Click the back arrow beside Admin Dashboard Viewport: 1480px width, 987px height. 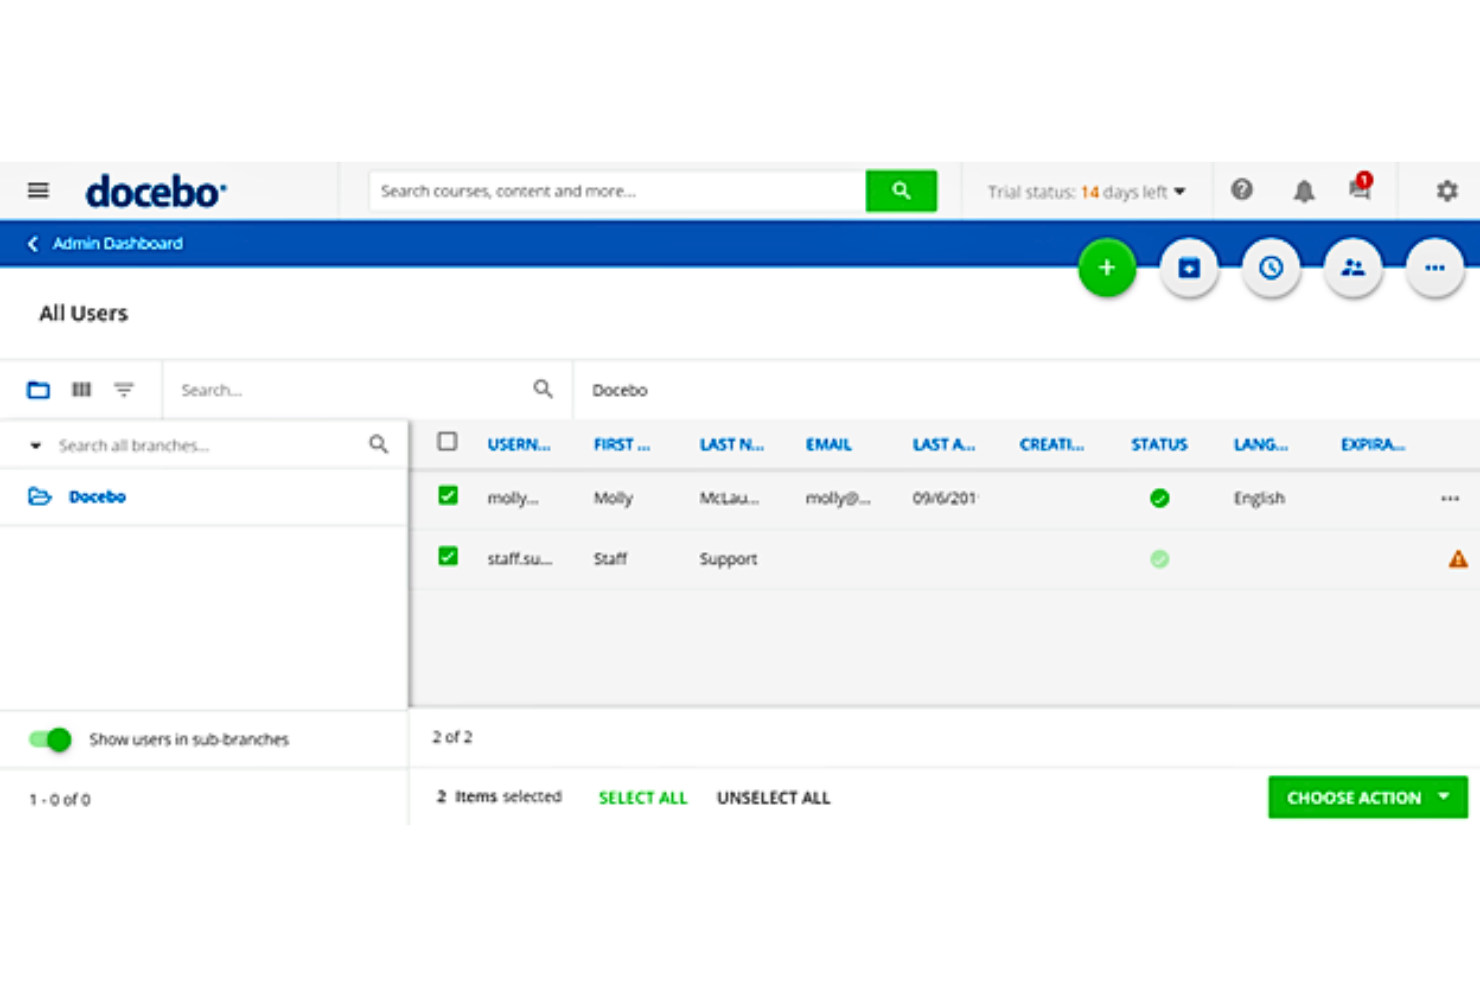click(33, 243)
